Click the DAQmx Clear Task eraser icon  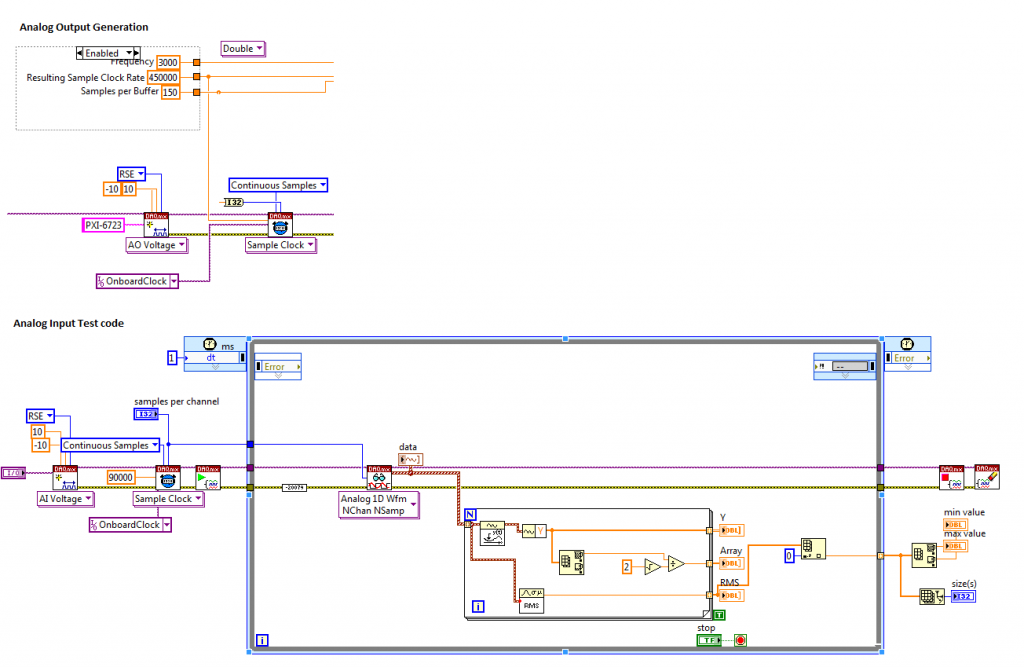point(986,477)
